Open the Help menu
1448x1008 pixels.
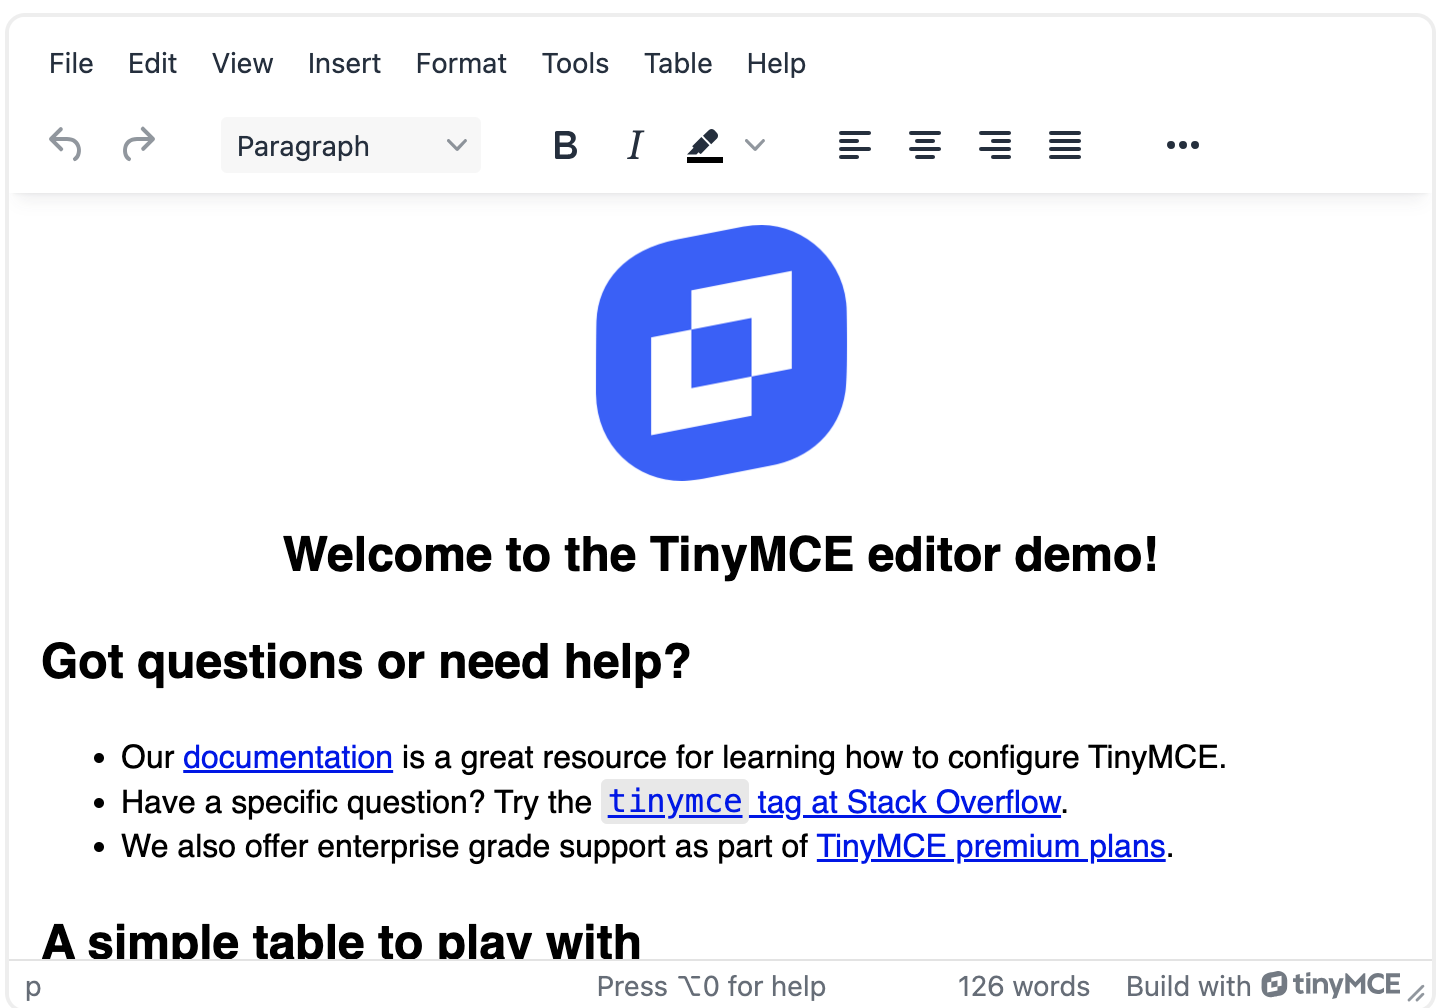pos(776,63)
